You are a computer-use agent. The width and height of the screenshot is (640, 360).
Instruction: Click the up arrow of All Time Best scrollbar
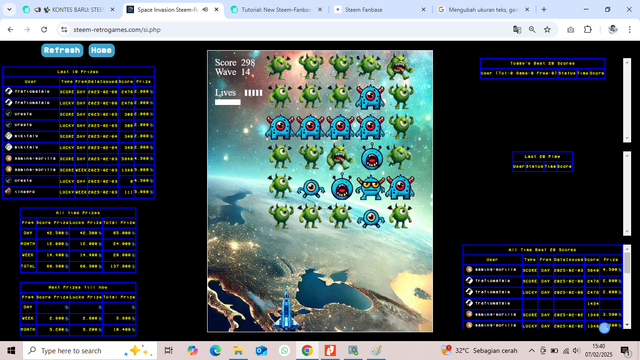click(x=627, y=249)
